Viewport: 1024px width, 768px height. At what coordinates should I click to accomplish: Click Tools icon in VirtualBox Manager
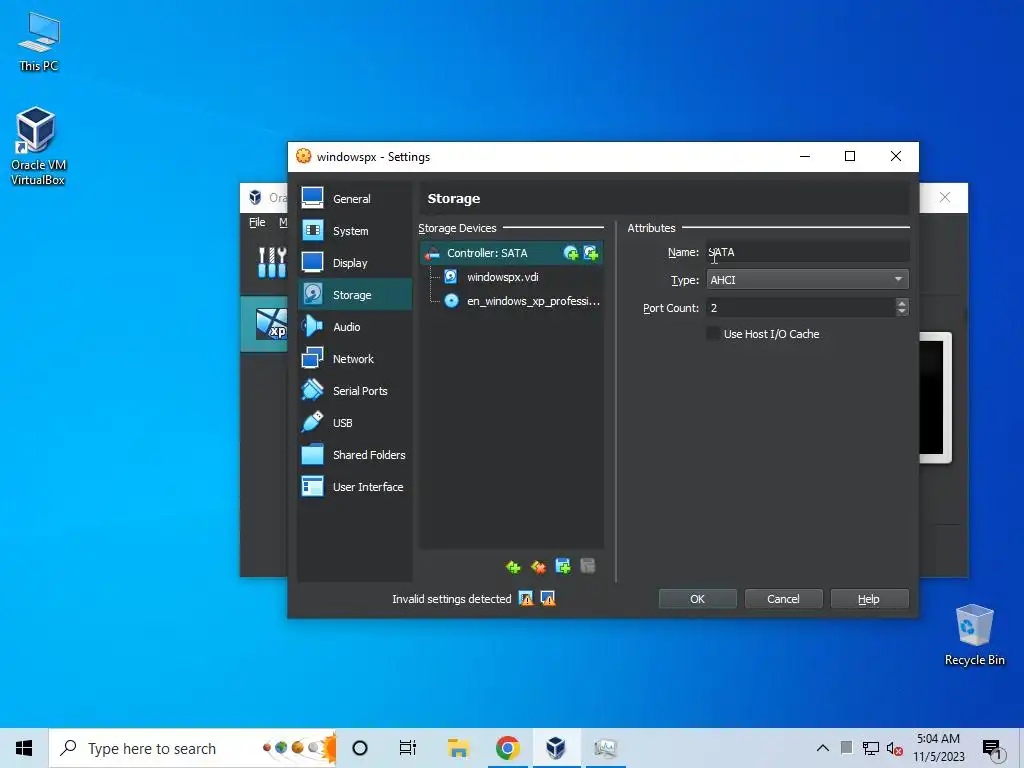[272, 263]
